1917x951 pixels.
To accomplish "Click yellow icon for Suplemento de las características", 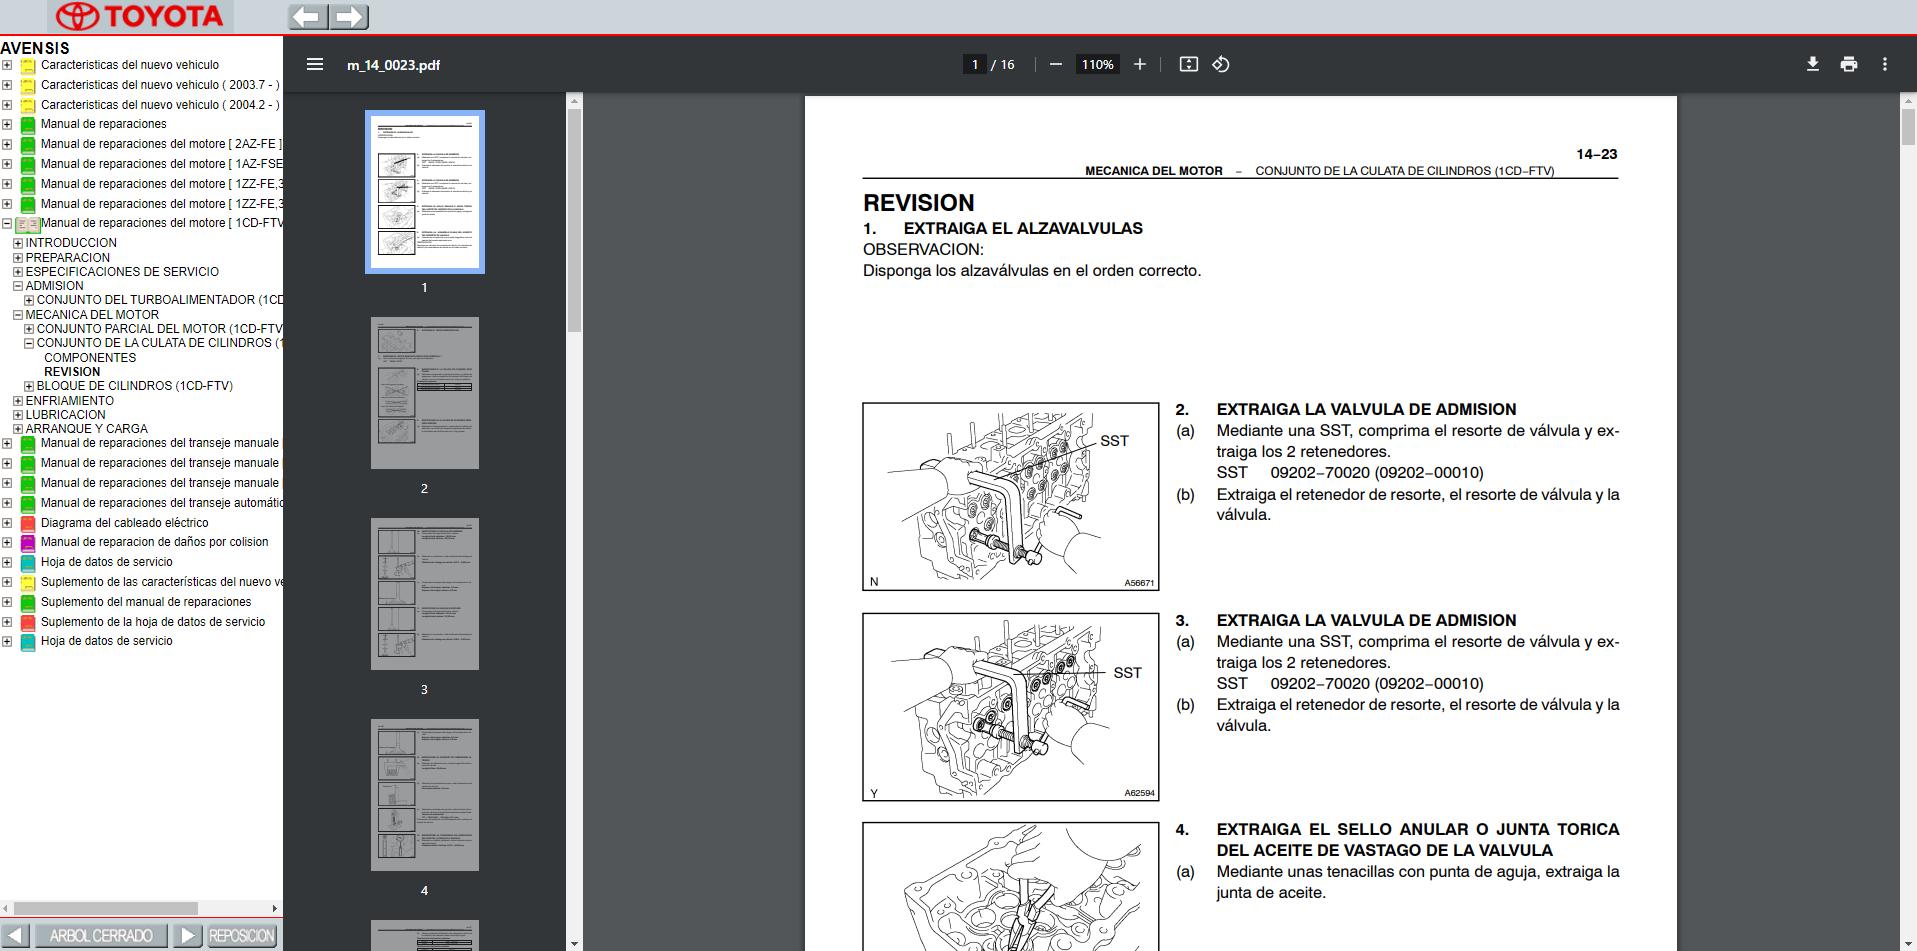I will click(28, 583).
